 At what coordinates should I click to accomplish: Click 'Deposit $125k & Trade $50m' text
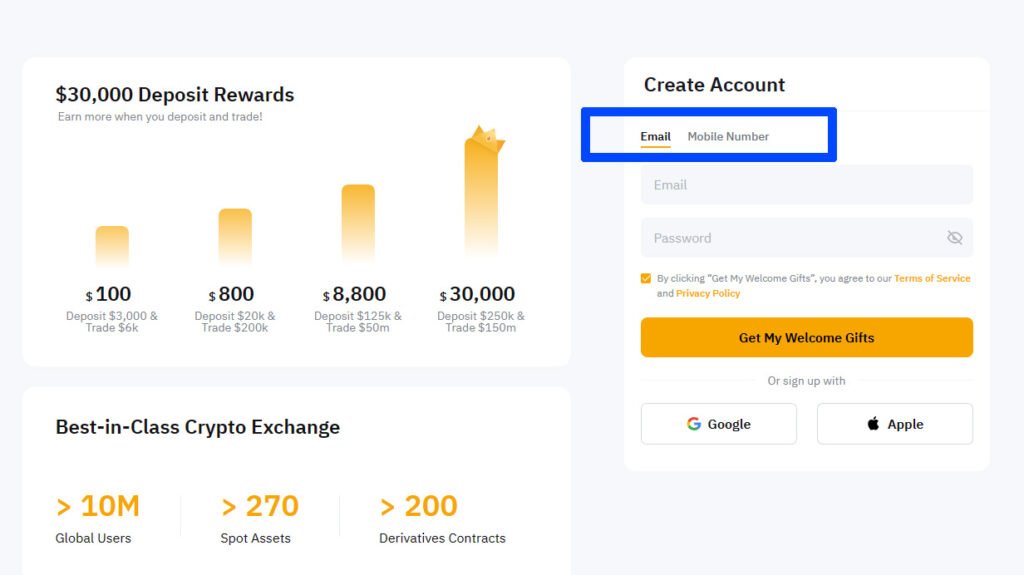click(358, 321)
